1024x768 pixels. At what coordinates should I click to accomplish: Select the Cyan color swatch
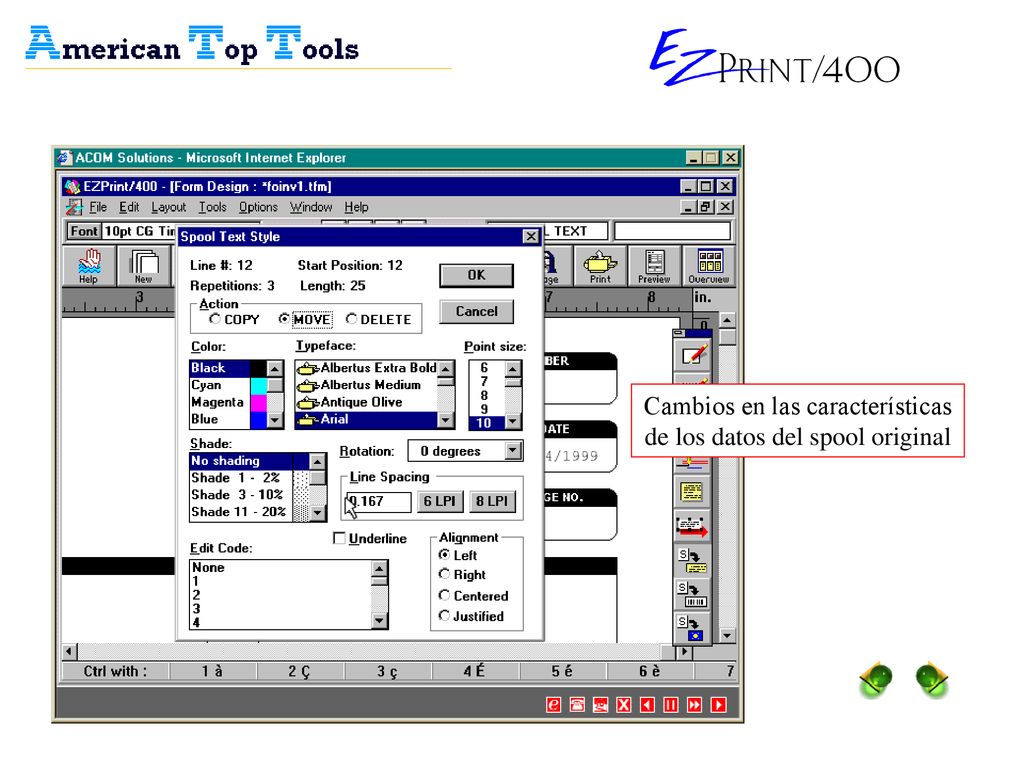click(258, 385)
